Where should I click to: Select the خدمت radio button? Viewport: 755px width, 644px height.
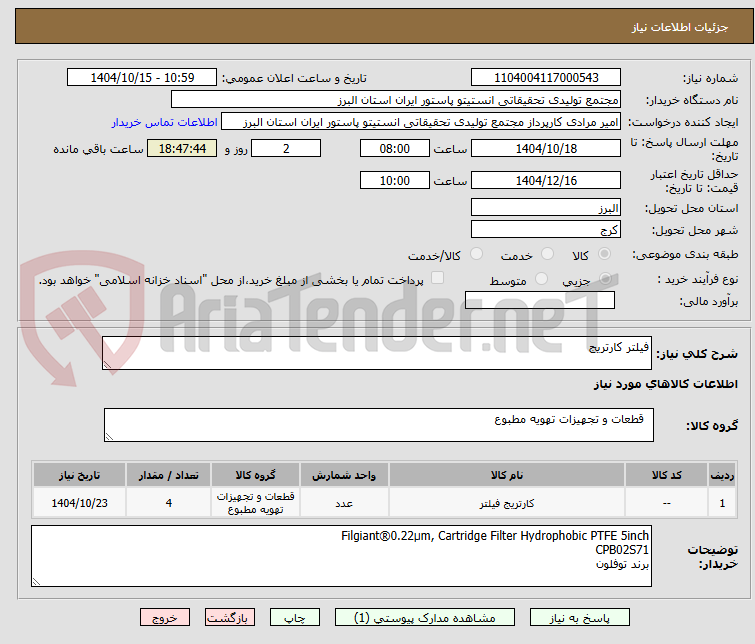547,254
